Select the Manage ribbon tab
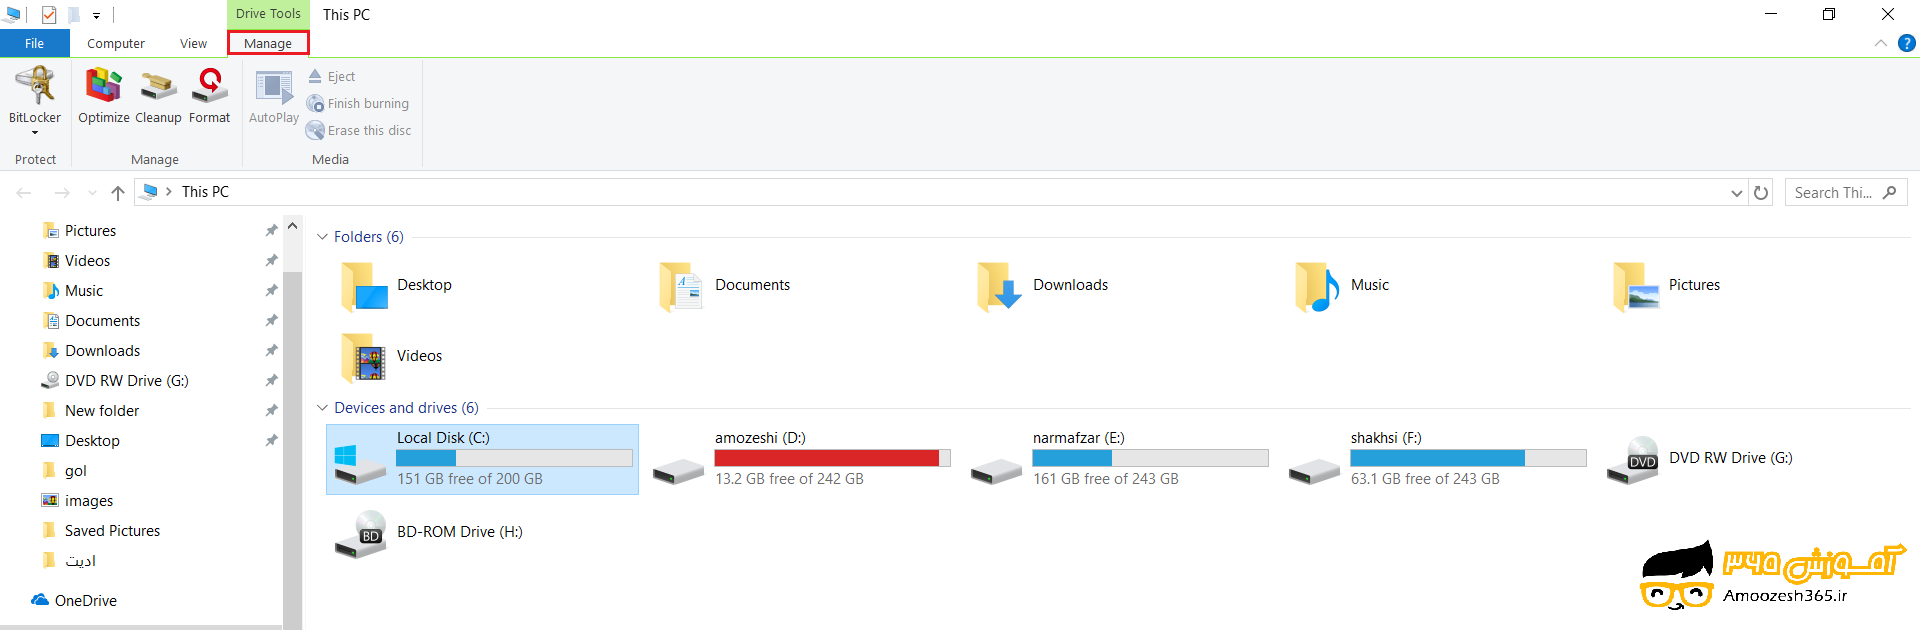 point(268,43)
